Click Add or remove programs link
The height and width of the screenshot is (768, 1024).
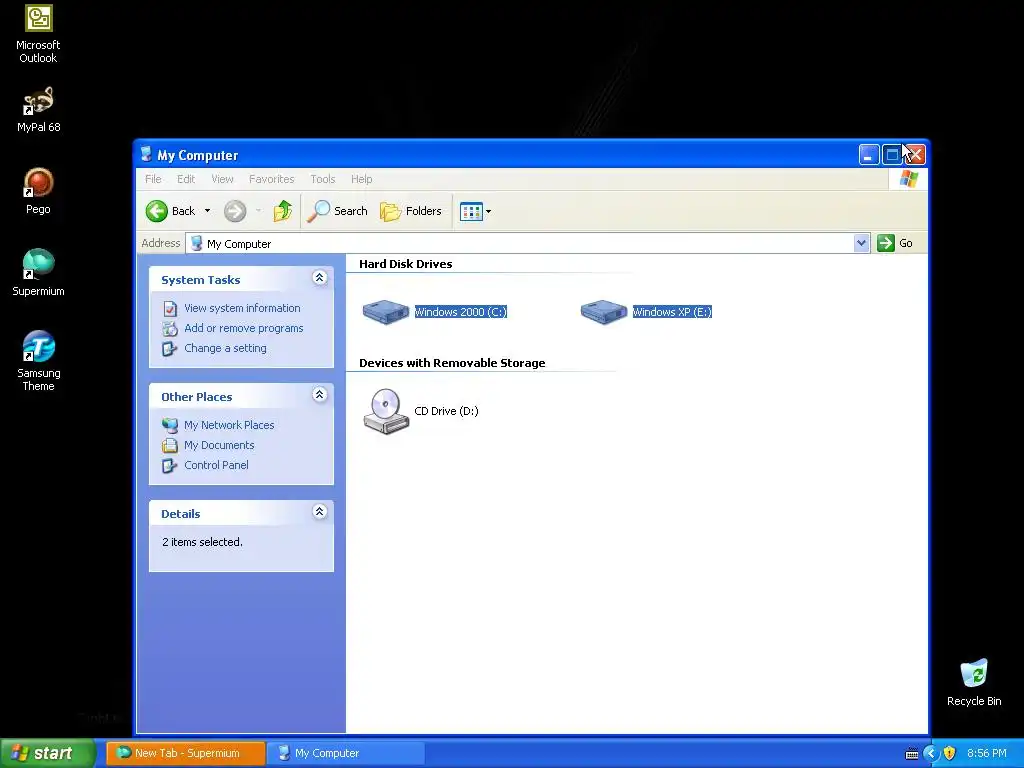[x=244, y=328]
